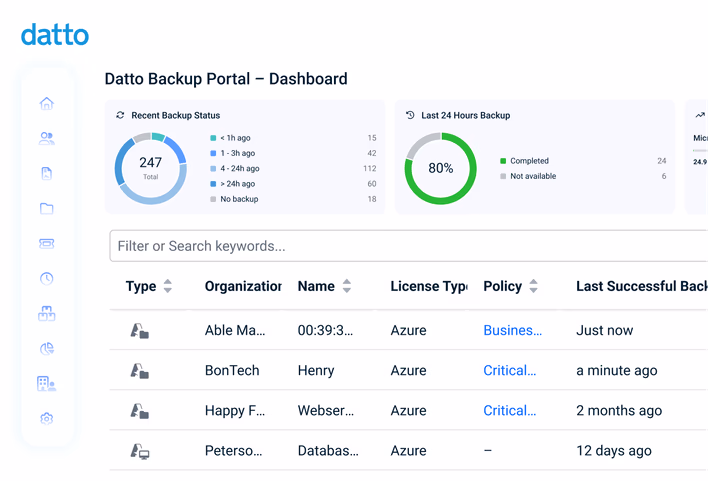Click the Azure type icon in the Happy F... row
Image resolution: width=708 pixels, height=481 pixels.
pos(140,411)
